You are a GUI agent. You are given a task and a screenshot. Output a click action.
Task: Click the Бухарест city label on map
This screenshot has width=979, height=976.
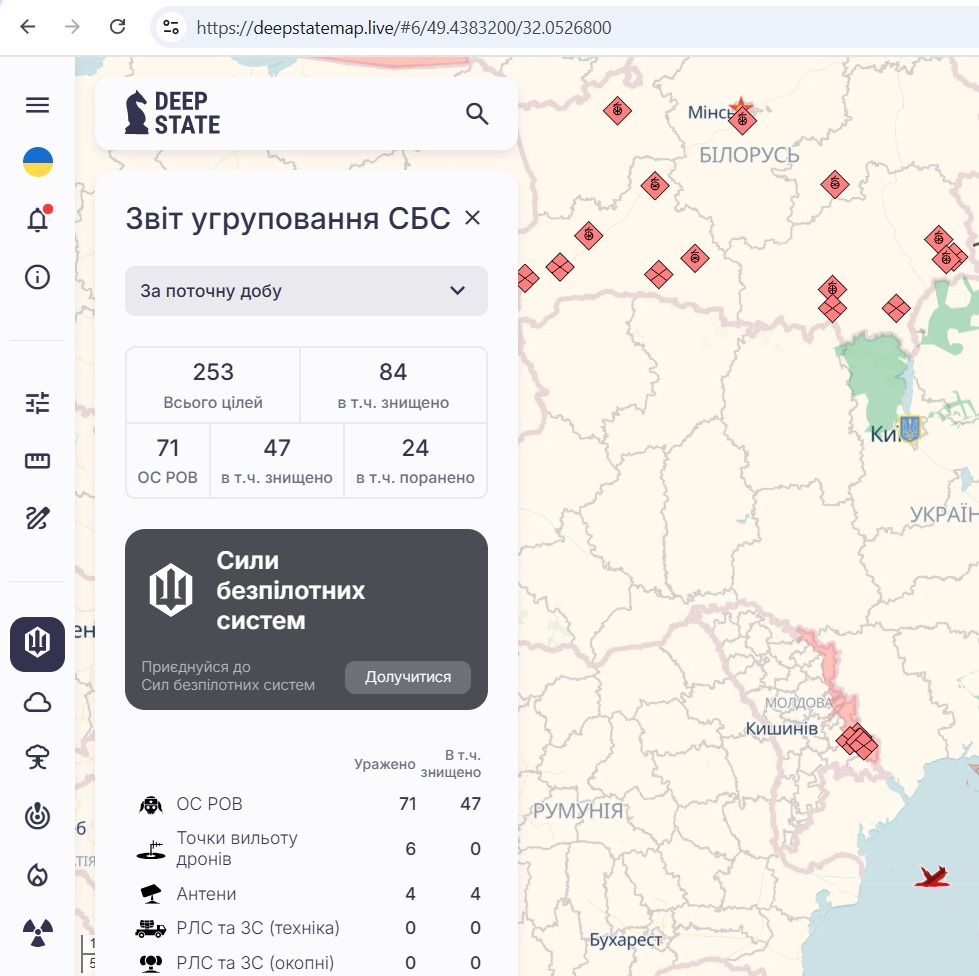(626, 940)
